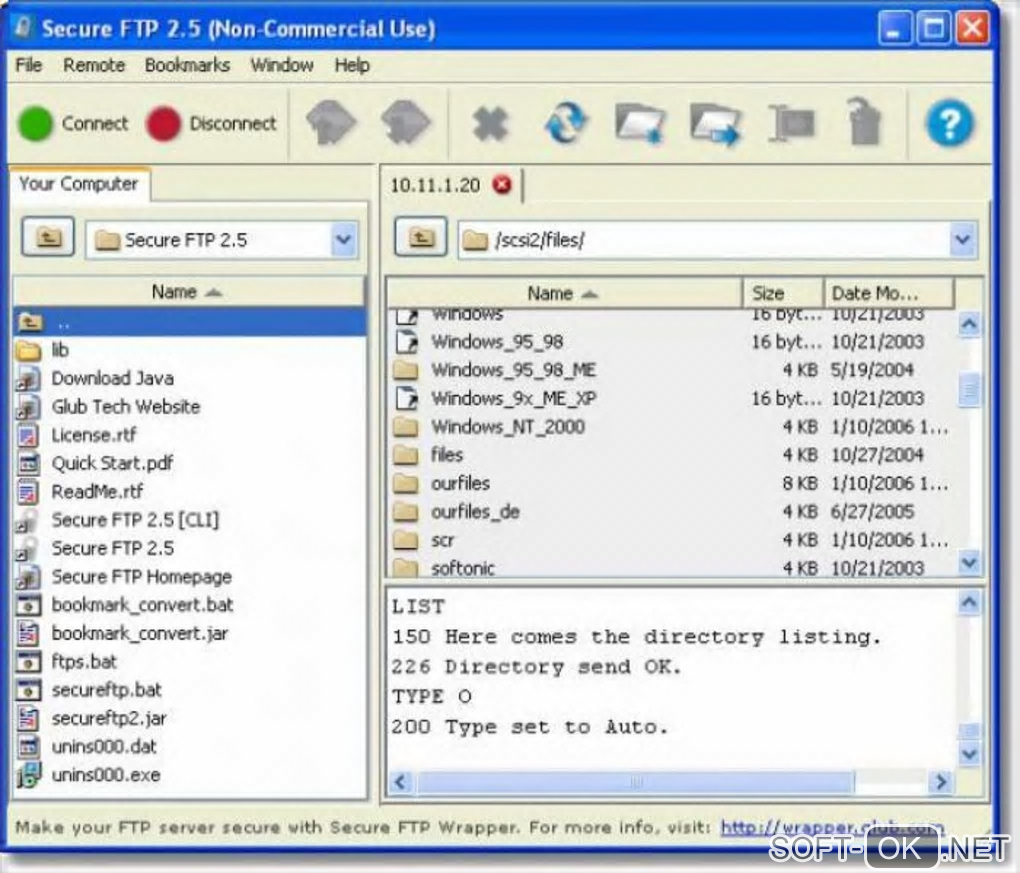The width and height of the screenshot is (1020, 873).
Task: Open the Bookmarks menu
Action: (187, 65)
